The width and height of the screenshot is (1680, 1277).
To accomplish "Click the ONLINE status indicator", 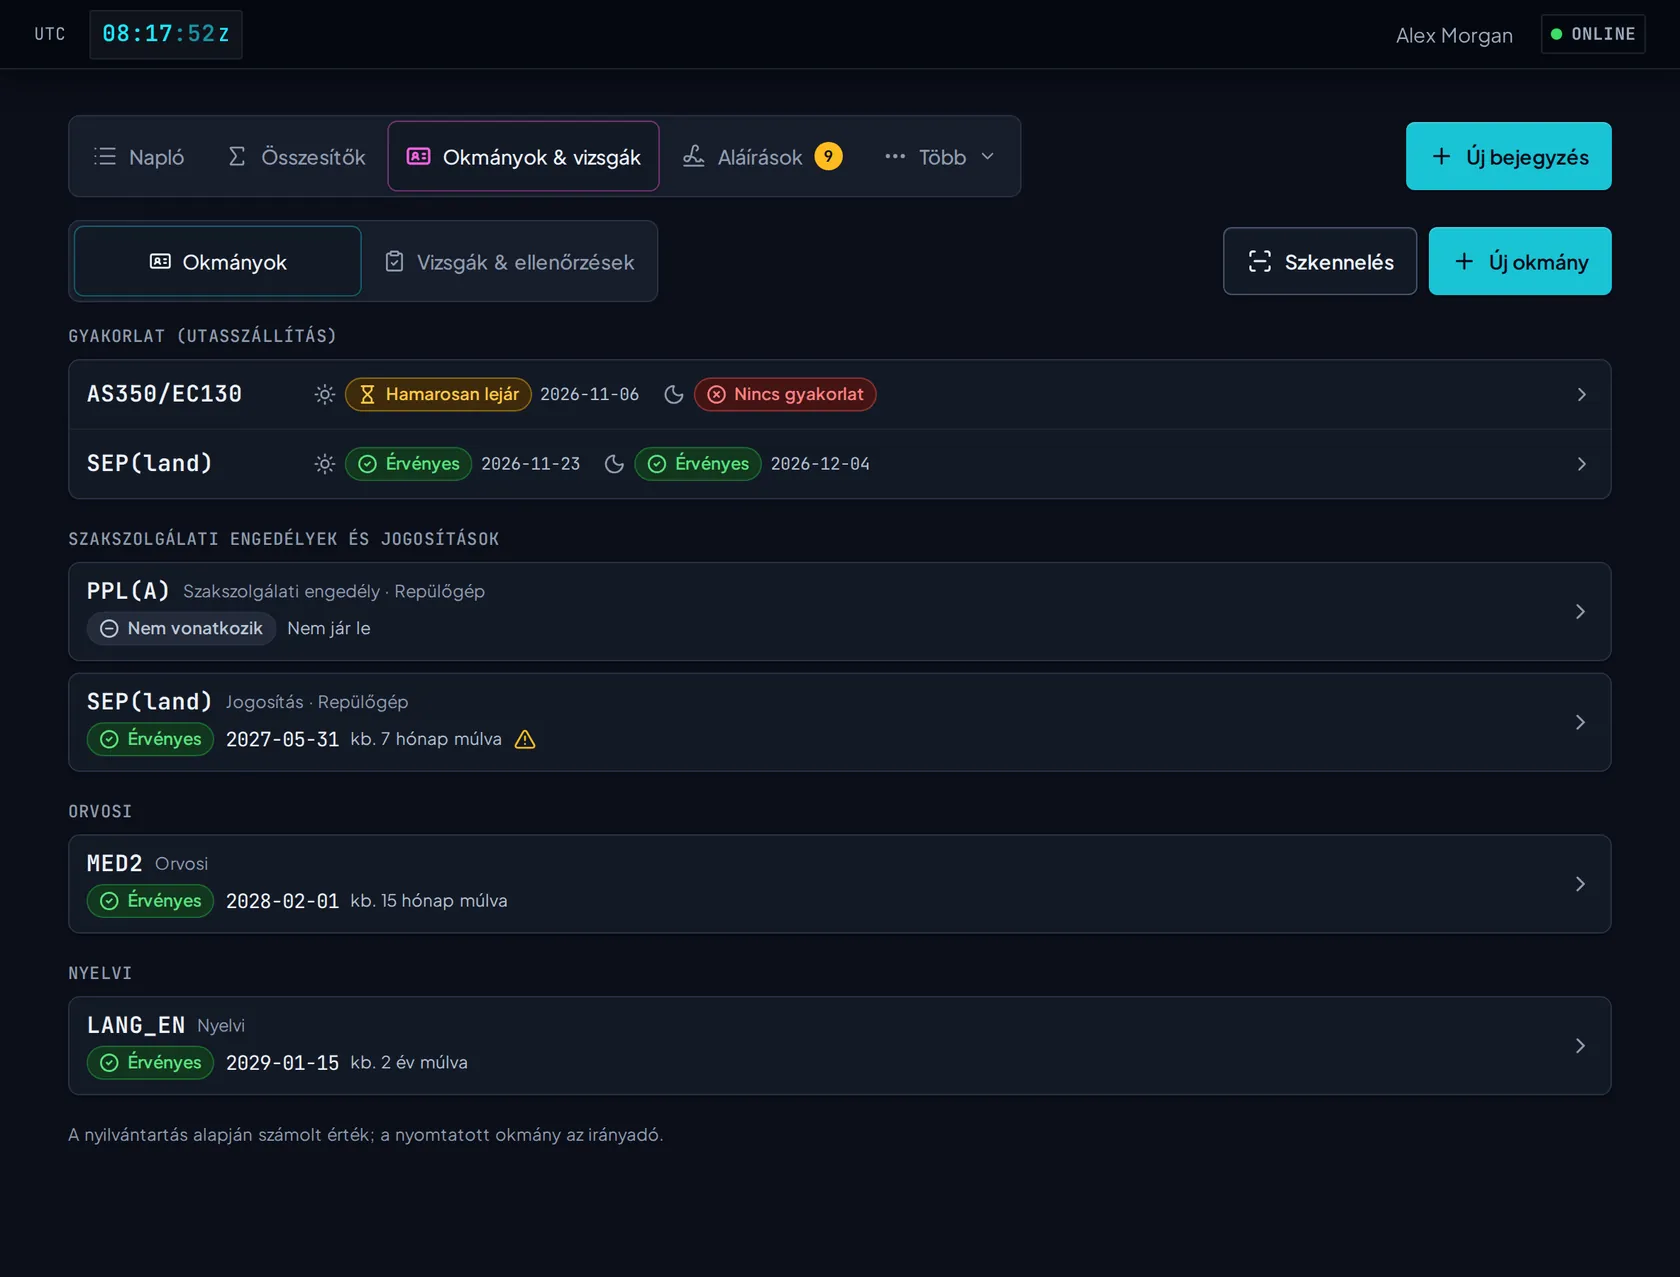I will point(1593,34).
